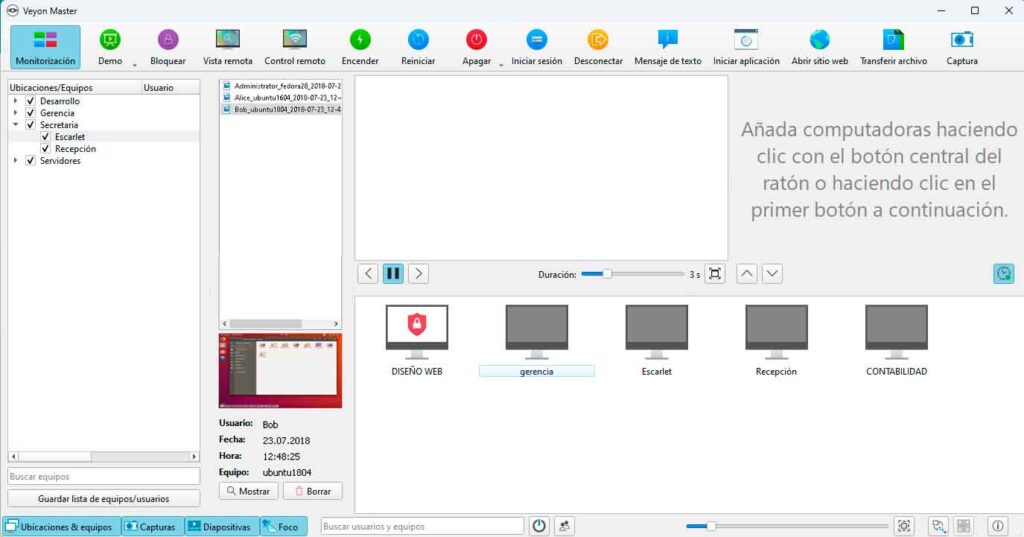Click Guardar lista de equipos/usuarios button

pyautogui.click(x=104, y=498)
